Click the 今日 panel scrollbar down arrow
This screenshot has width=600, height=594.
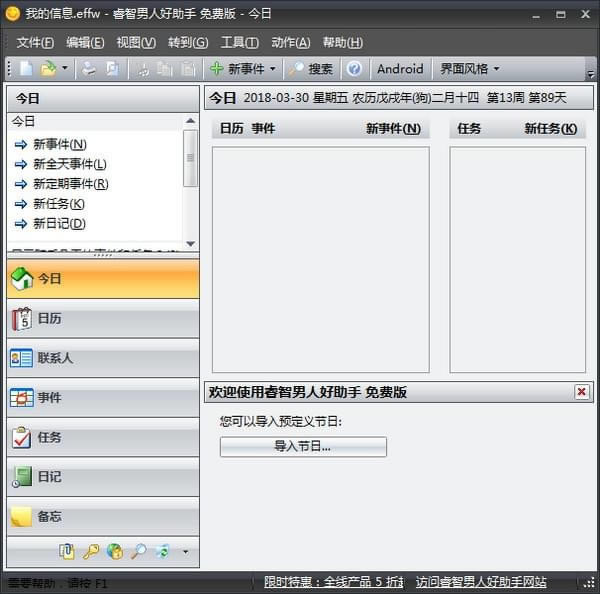coord(190,243)
